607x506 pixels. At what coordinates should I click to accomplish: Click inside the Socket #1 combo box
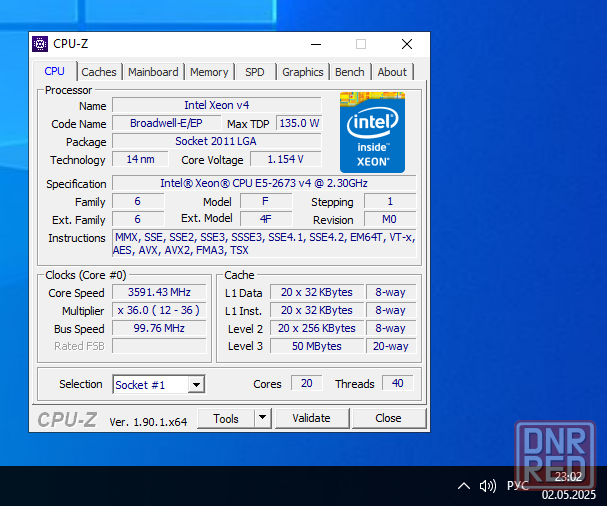pyautogui.click(x=151, y=384)
